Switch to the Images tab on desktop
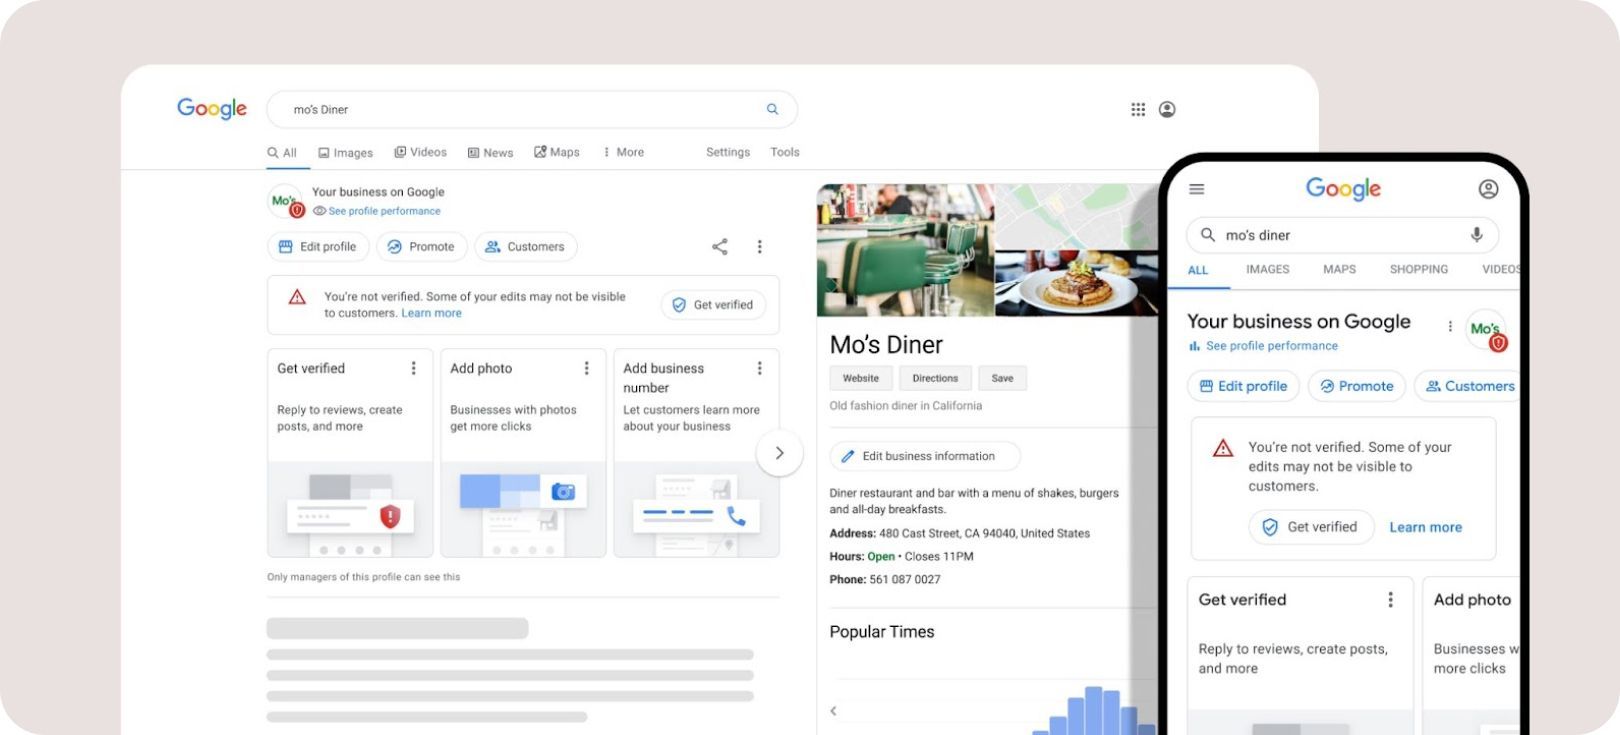The height and width of the screenshot is (735, 1620). pos(345,153)
